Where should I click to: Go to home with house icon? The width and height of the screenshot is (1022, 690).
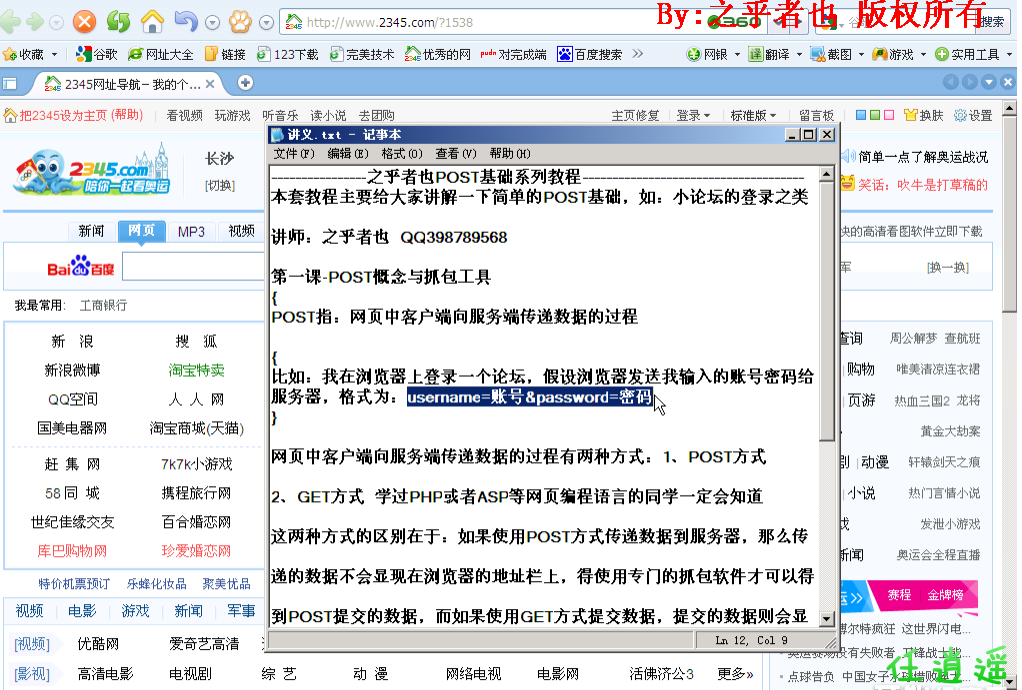pyautogui.click(x=152, y=22)
